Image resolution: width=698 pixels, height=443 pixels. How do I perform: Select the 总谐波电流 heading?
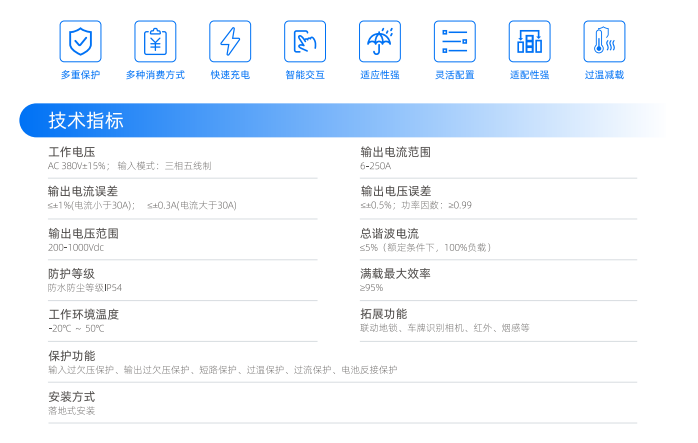tap(389, 233)
